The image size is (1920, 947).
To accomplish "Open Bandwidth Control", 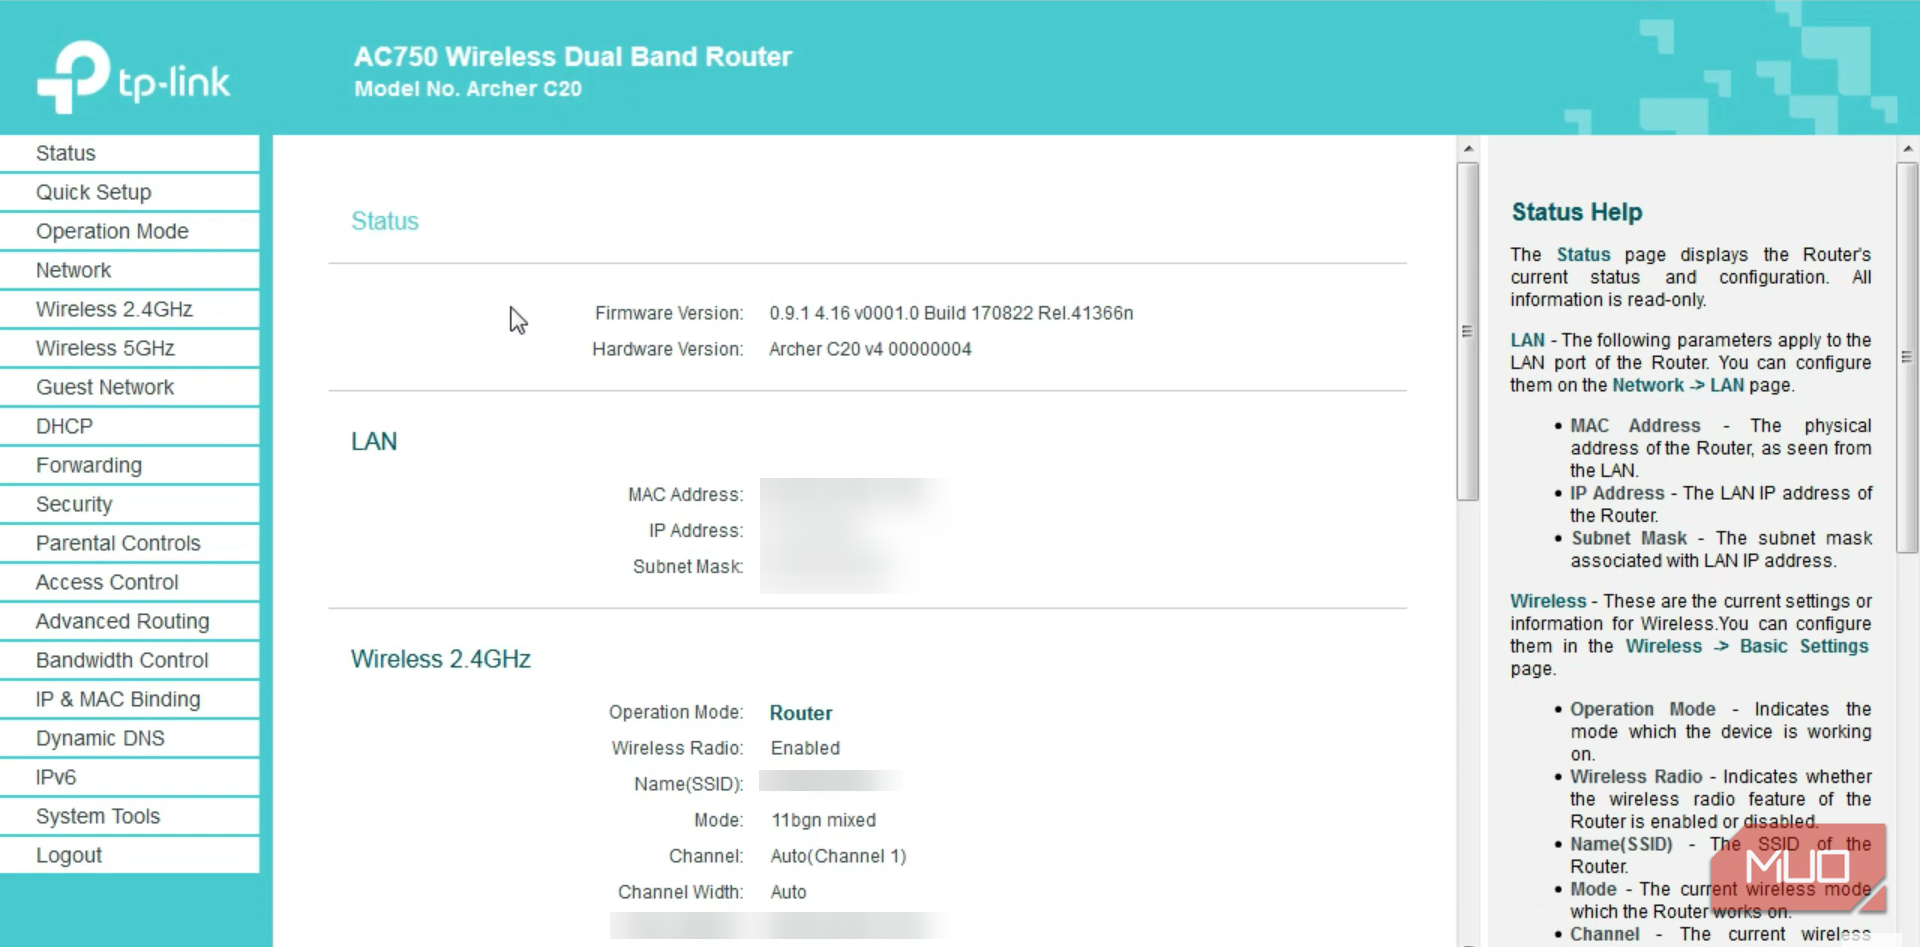I will (130, 660).
